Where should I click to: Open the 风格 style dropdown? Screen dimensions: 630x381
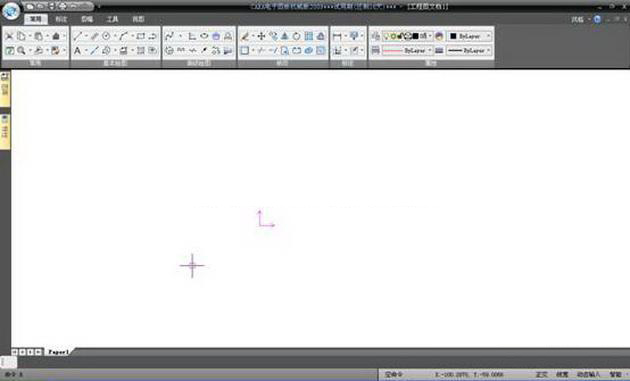click(581, 19)
